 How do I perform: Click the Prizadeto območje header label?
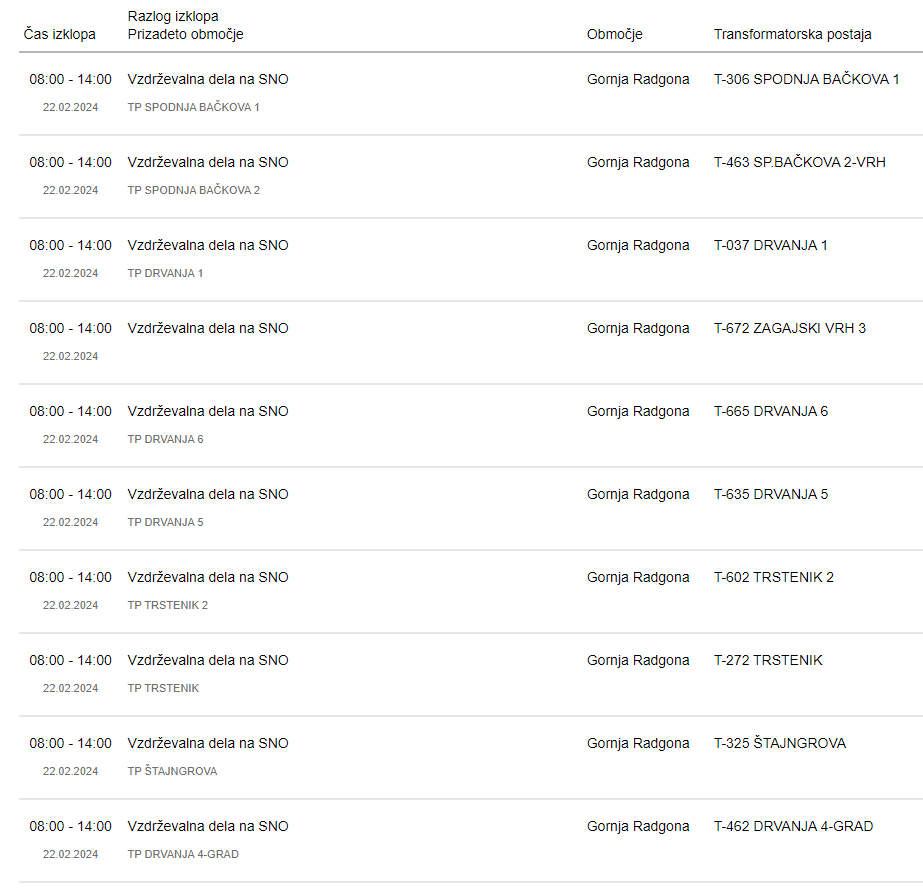click(185, 34)
